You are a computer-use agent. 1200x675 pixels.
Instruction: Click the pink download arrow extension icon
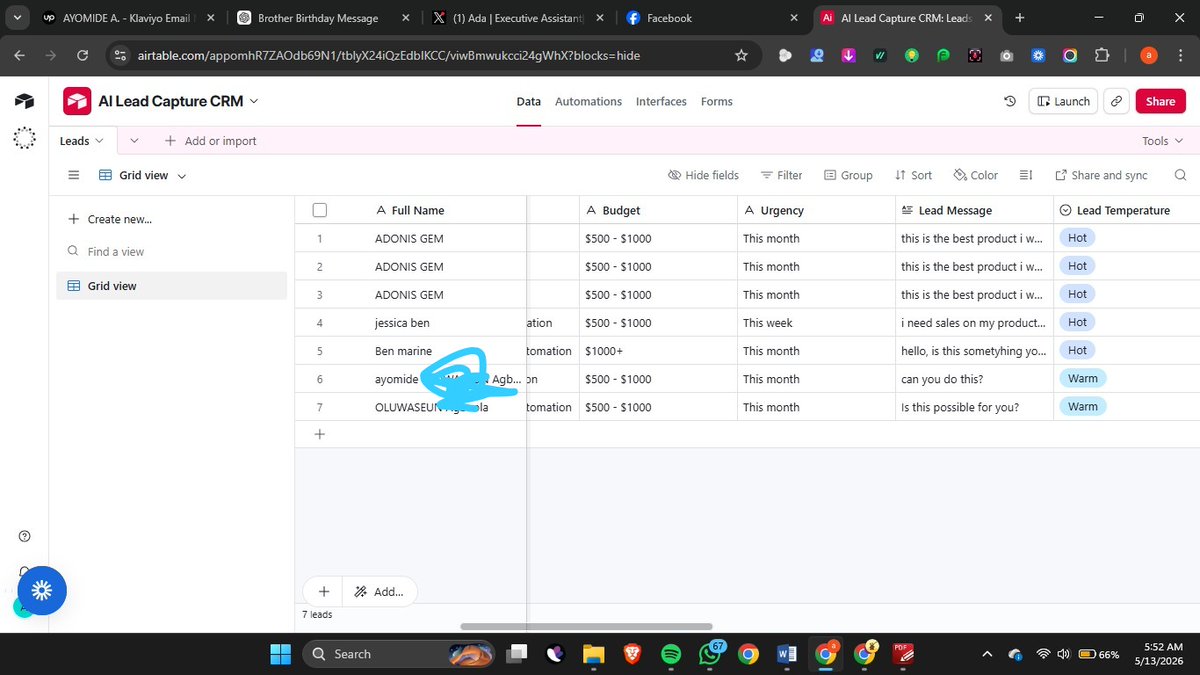point(848,56)
